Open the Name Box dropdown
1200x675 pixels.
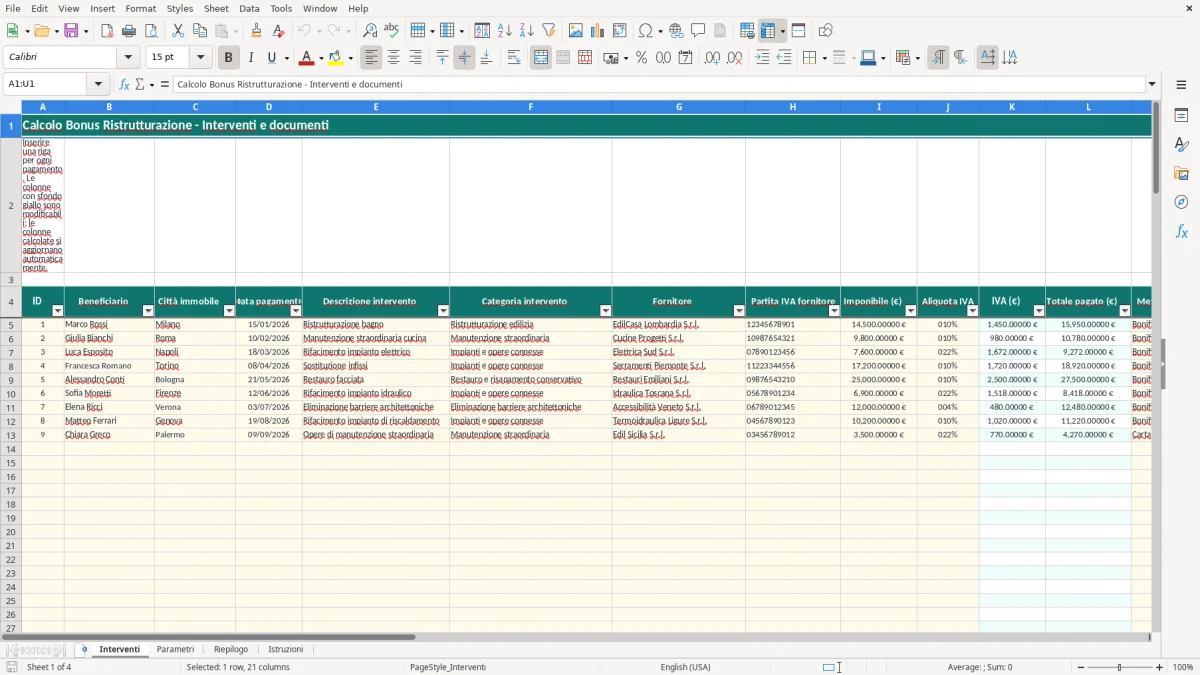tap(98, 84)
